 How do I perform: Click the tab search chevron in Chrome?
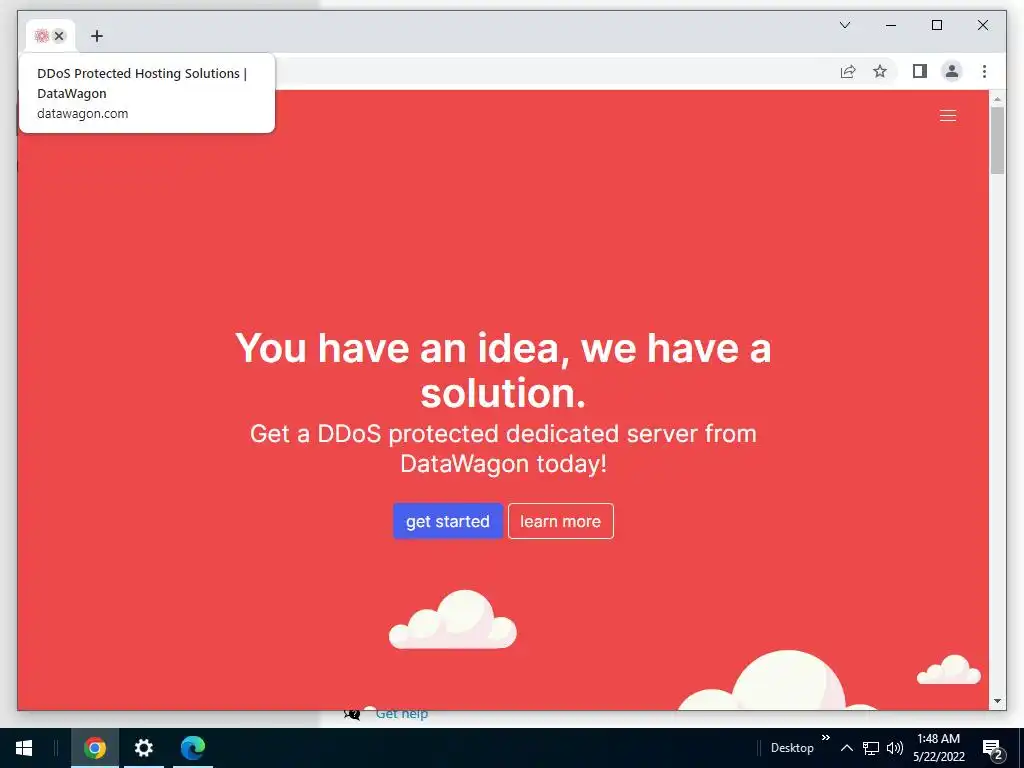[x=844, y=25]
